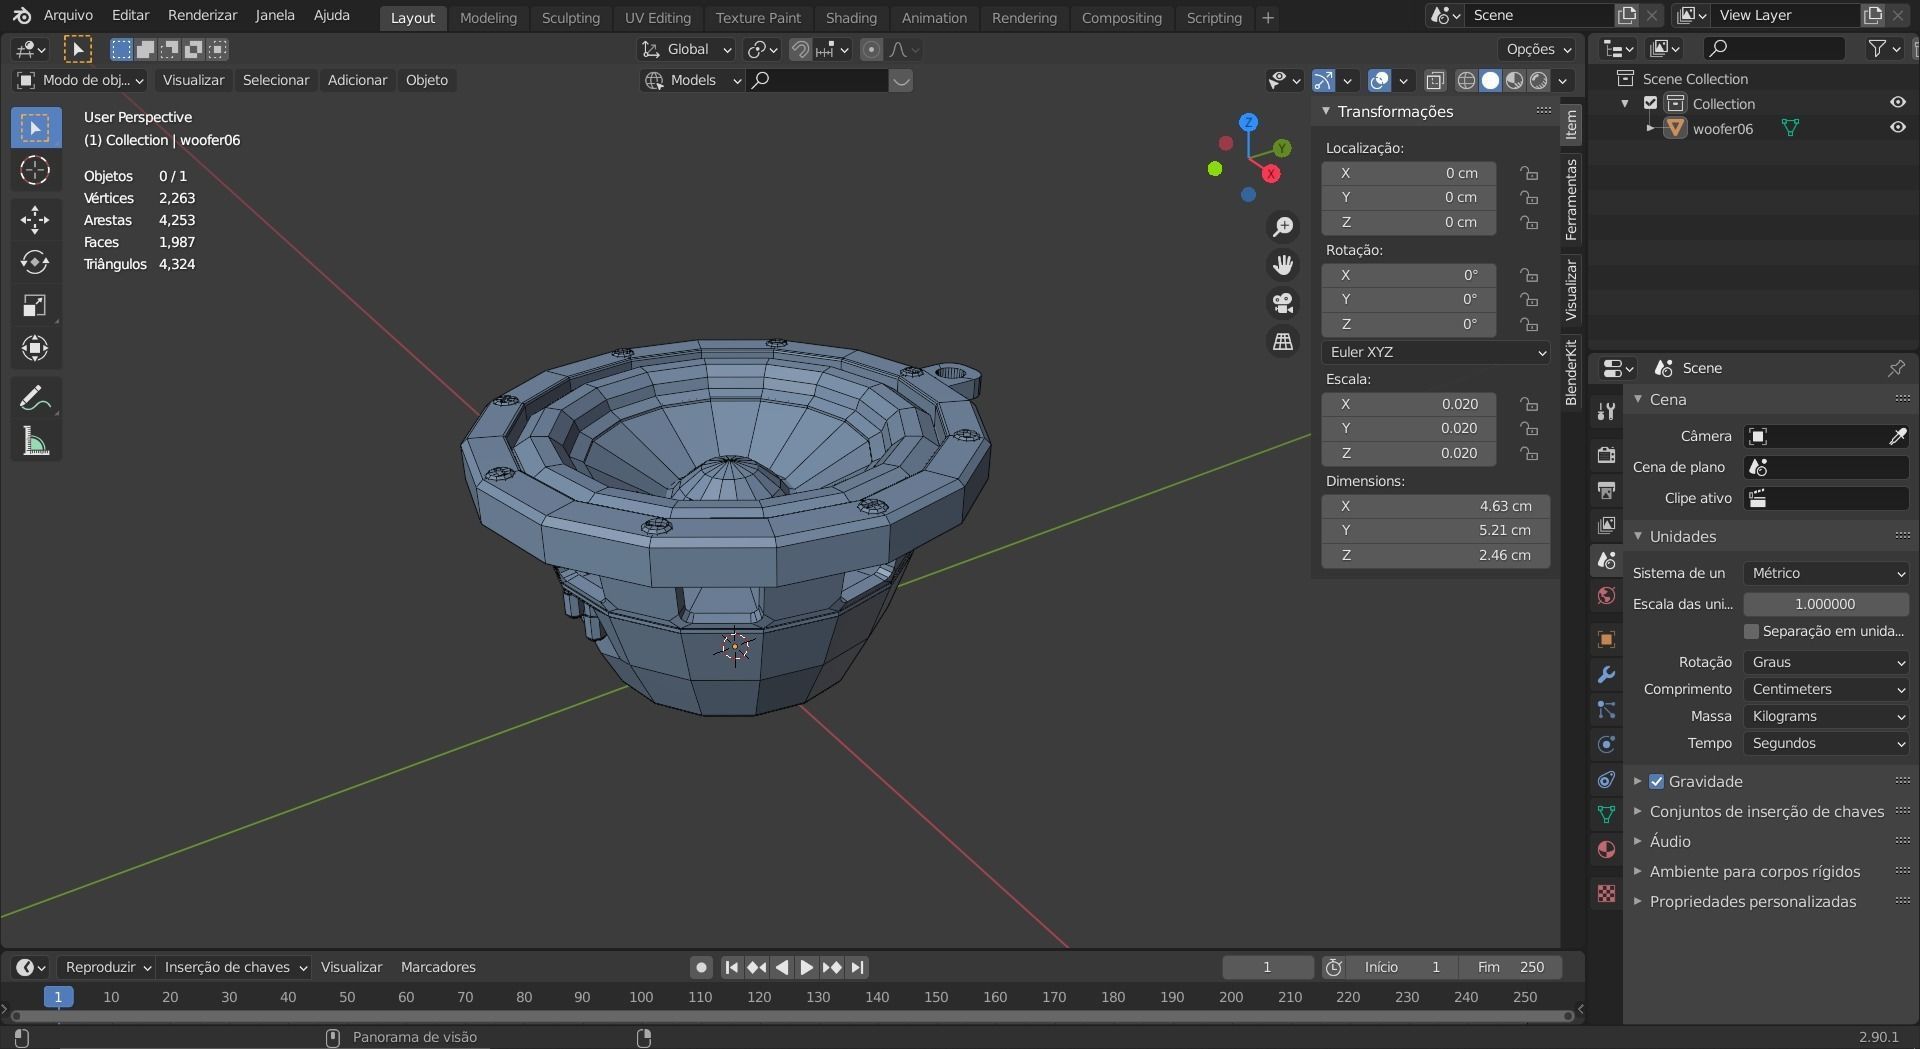
Task: Switch to the Modeling workspace tab
Action: point(488,17)
